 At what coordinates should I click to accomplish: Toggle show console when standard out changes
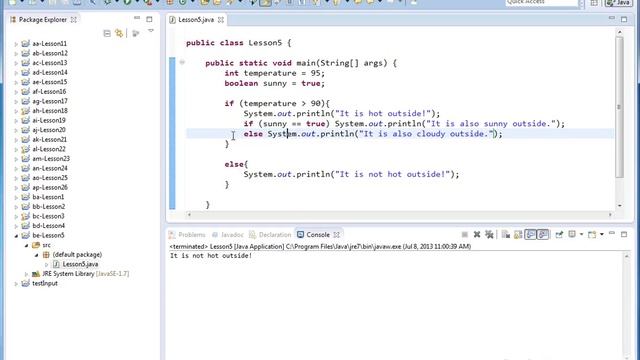click(x=530, y=235)
